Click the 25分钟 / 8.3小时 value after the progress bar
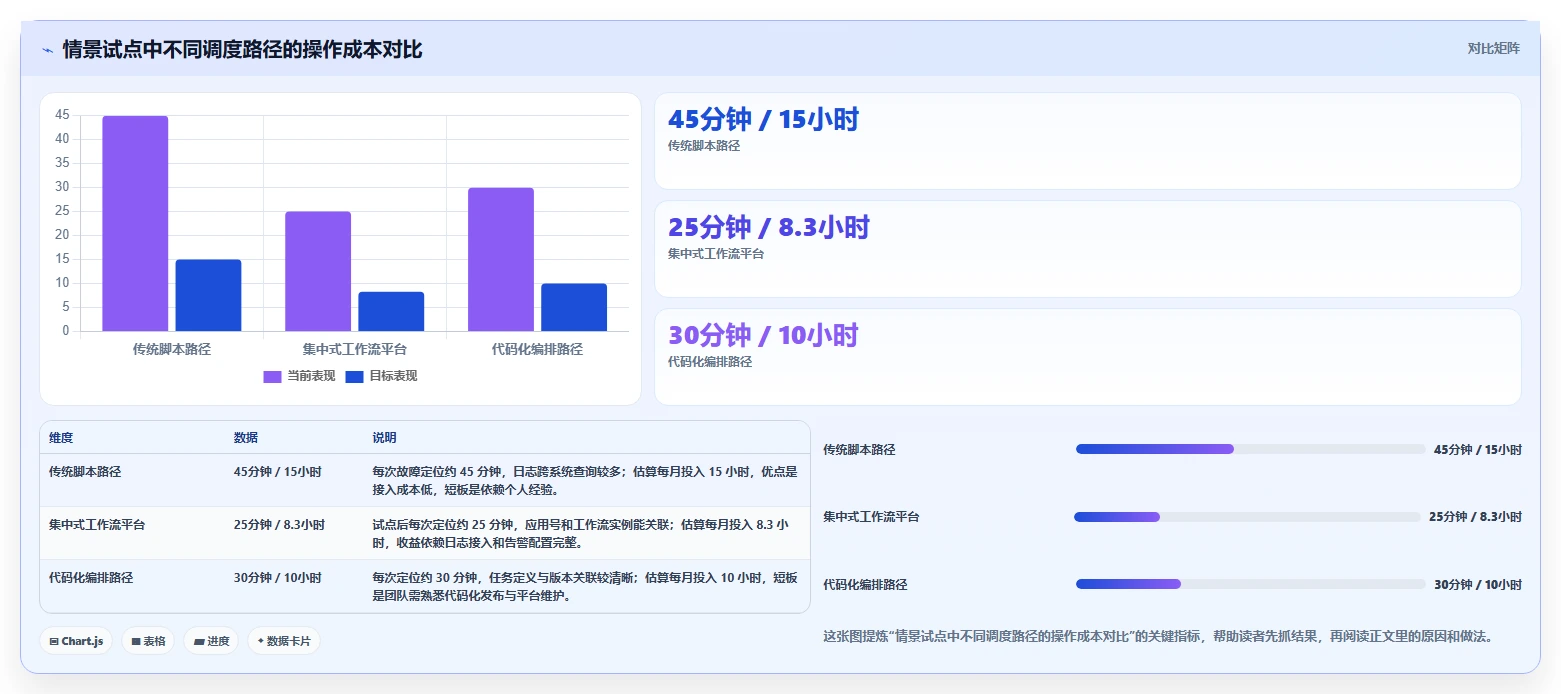The width and height of the screenshot is (1561, 694). [1476, 517]
